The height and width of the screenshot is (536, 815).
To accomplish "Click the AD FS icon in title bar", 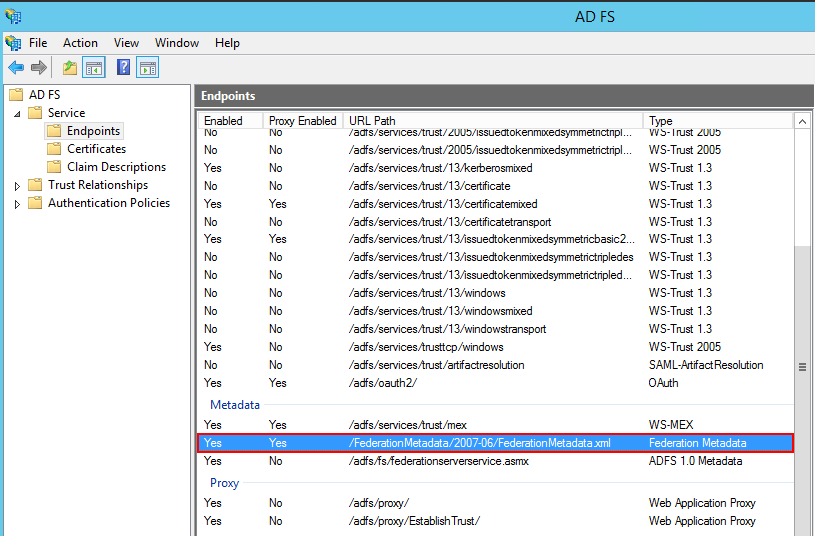I will point(13,17).
